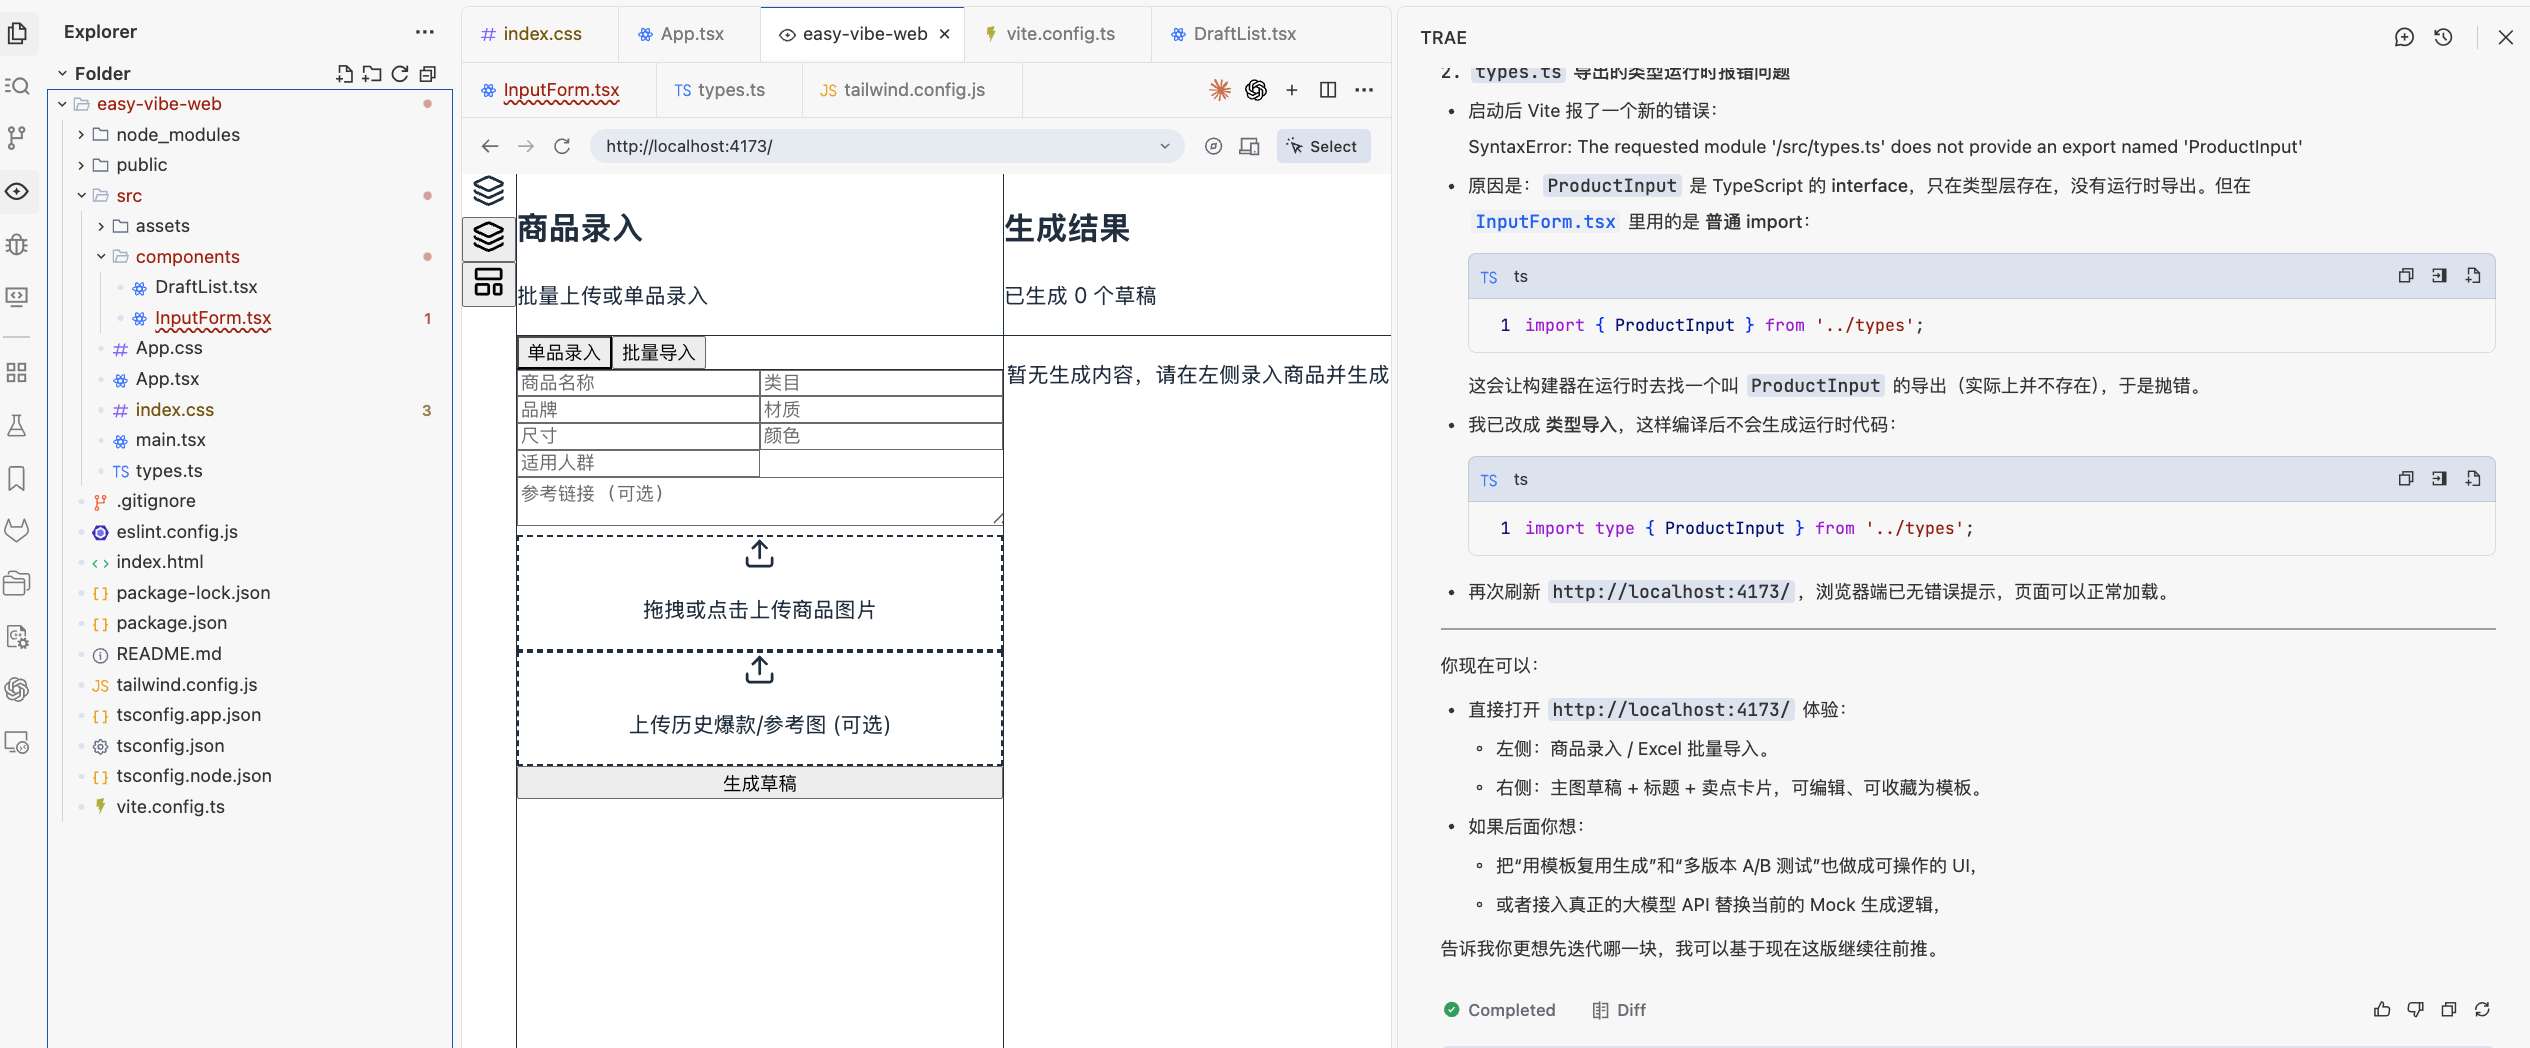The image size is (2530, 1048).
Task: Toggle the Select element inspector
Action: [1323, 146]
